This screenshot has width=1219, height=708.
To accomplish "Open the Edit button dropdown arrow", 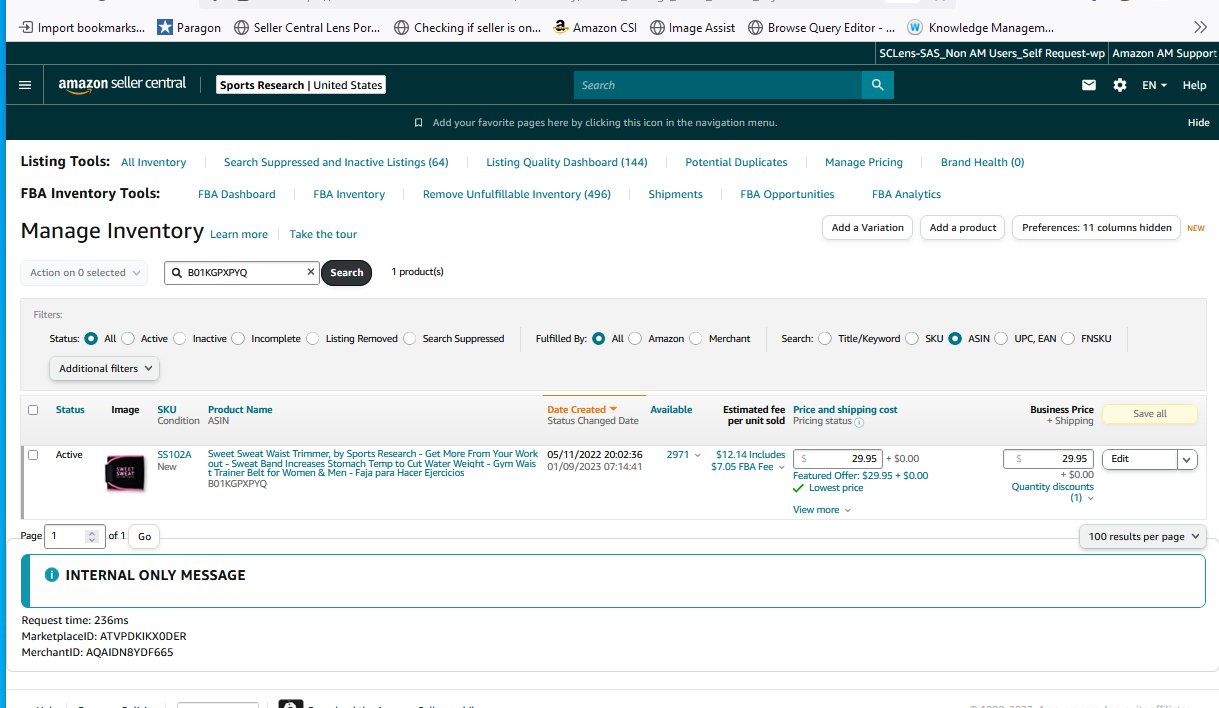I will 1187,459.
